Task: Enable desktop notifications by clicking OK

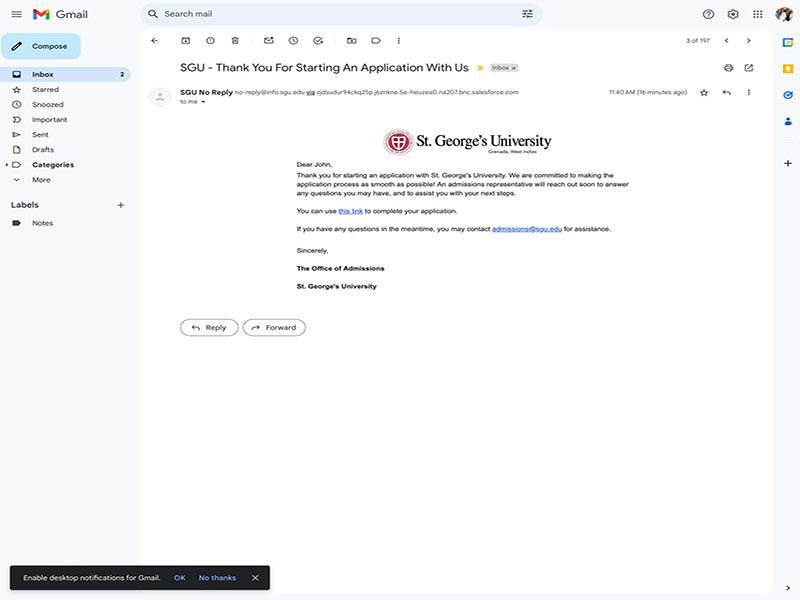Action: click(178, 577)
